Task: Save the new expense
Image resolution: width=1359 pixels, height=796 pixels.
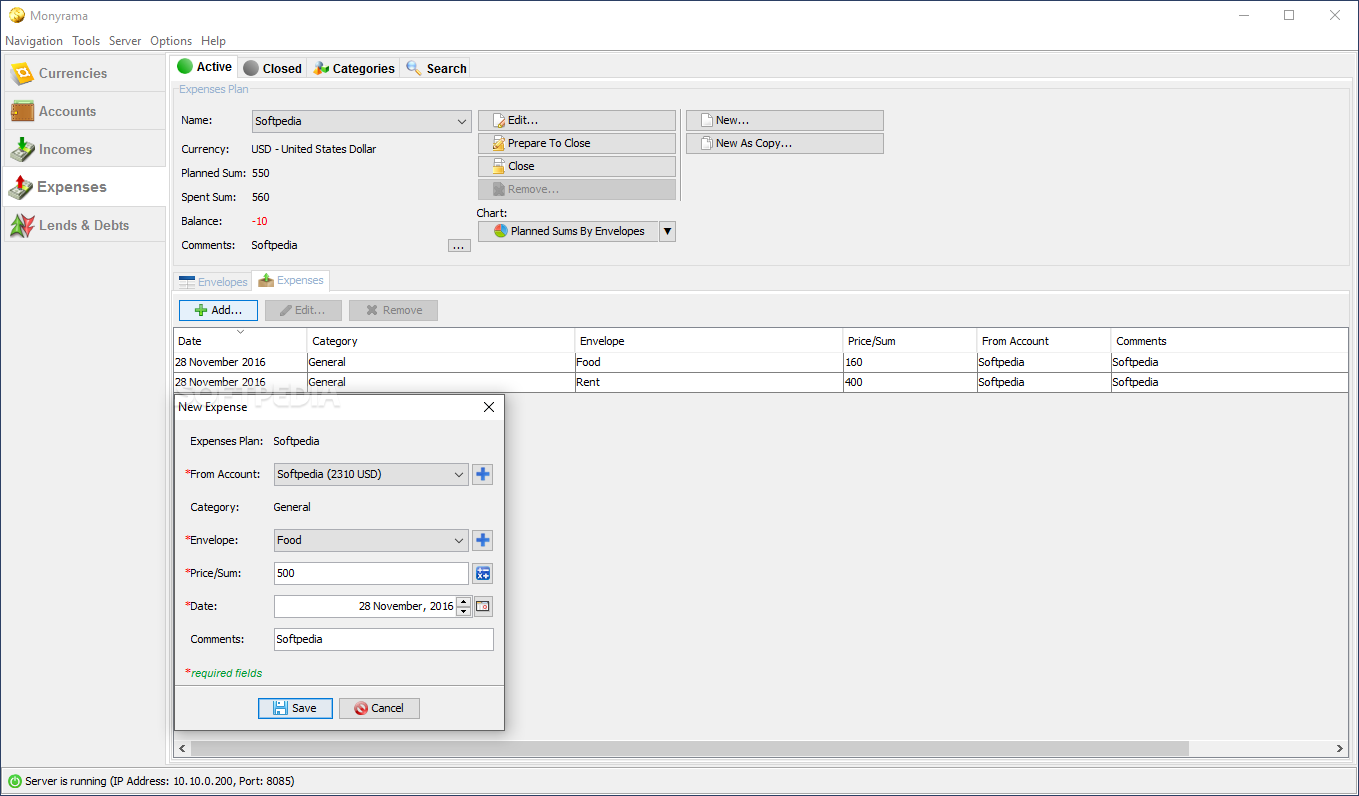Action: 295,708
